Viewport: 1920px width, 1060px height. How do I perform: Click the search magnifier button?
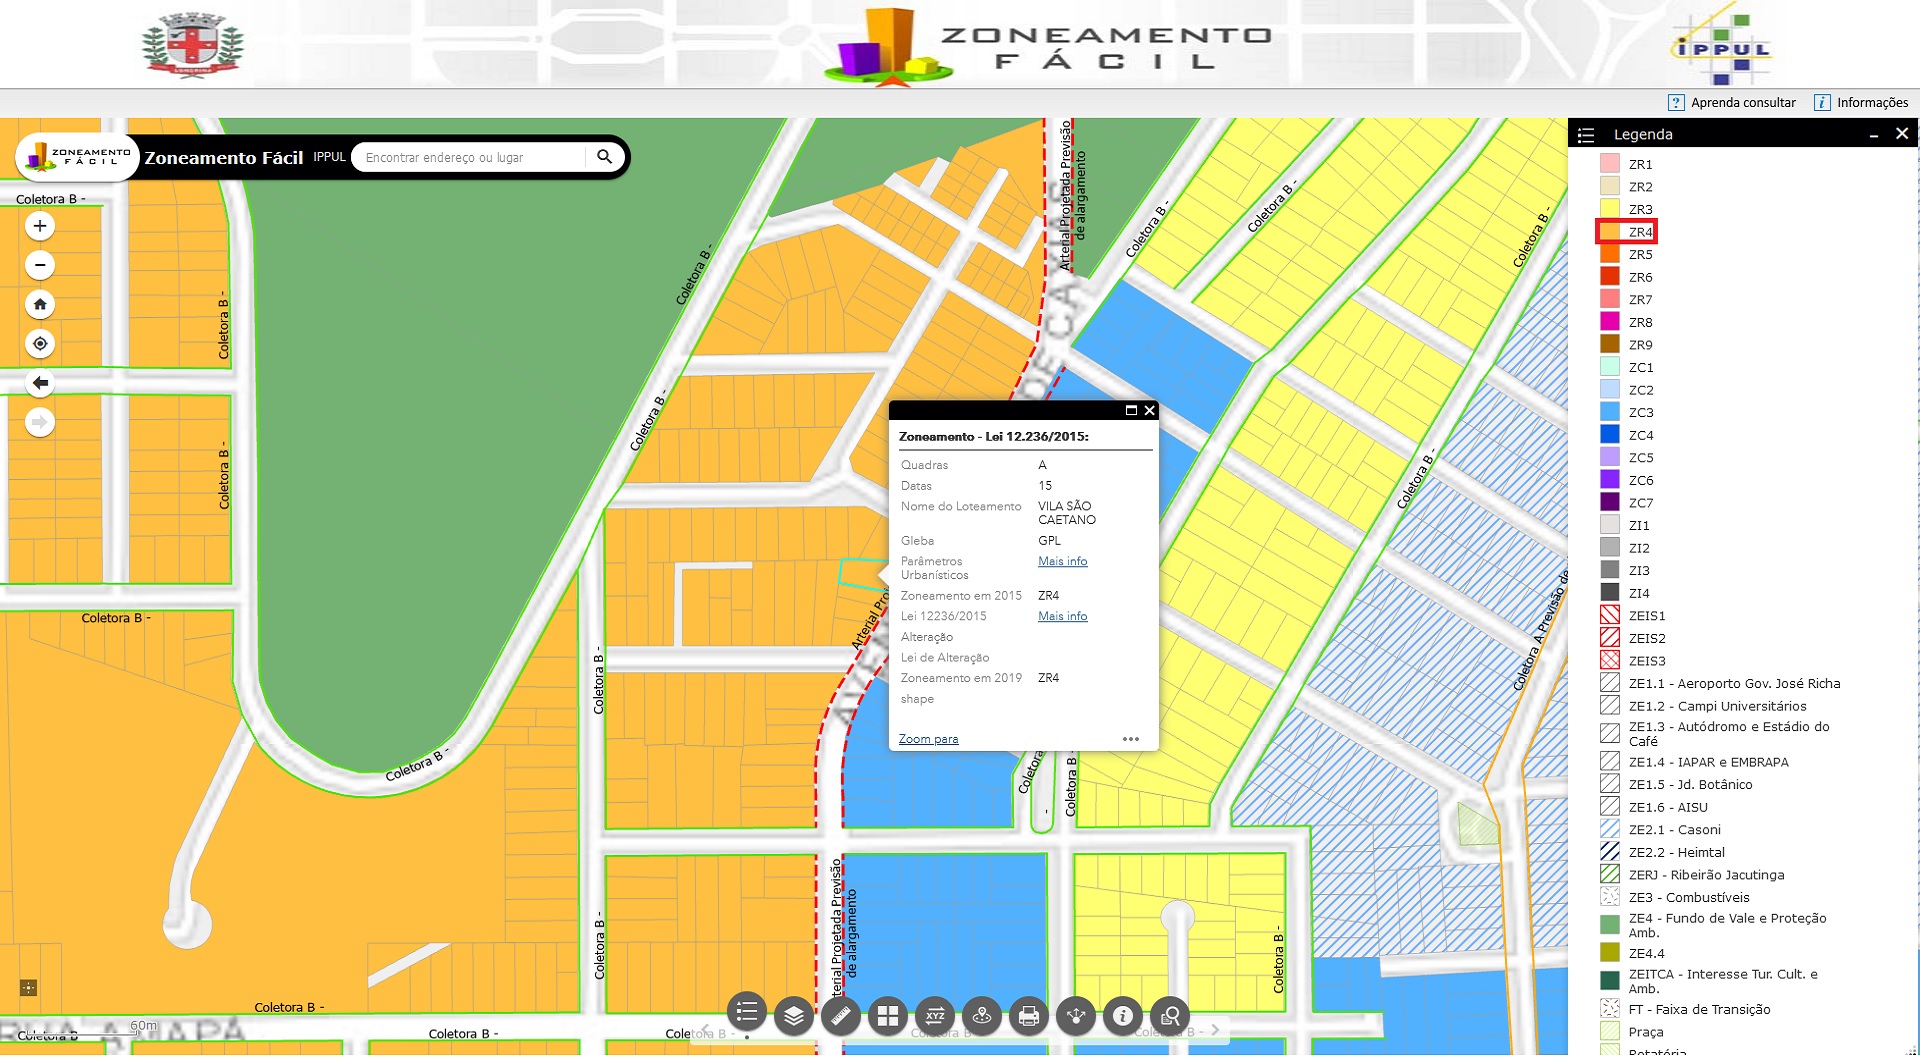pyautogui.click(x=604, y=157)
